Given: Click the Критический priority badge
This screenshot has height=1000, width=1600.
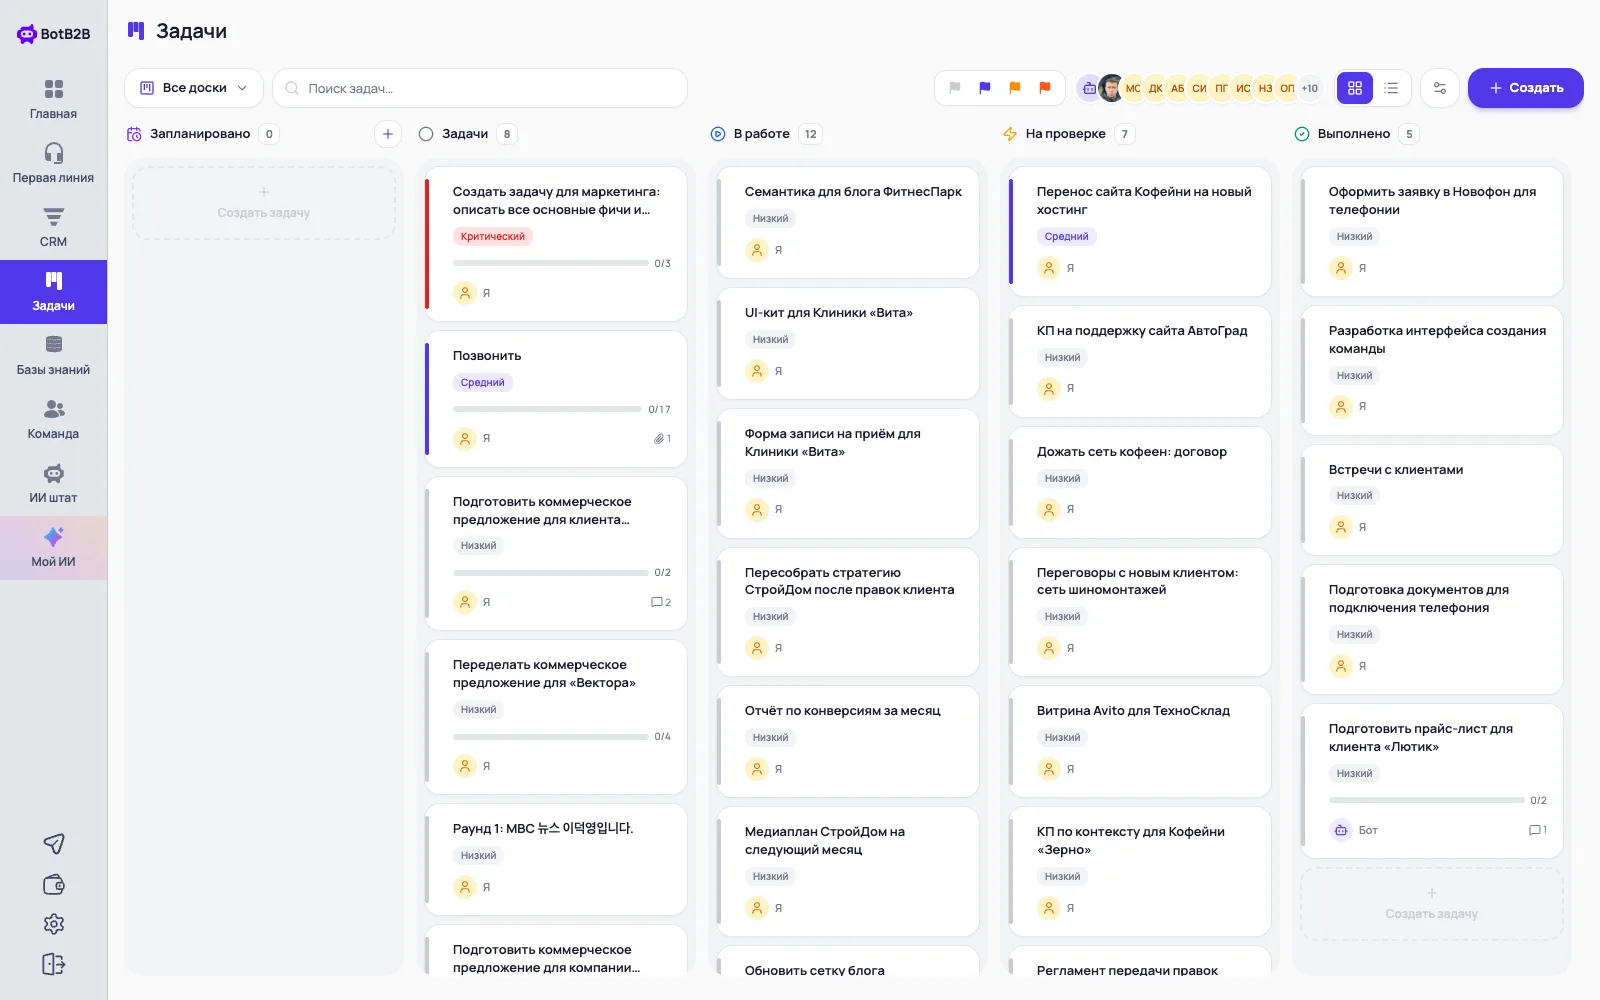Looking at the screenshot, I should click(x=492, y=237).
